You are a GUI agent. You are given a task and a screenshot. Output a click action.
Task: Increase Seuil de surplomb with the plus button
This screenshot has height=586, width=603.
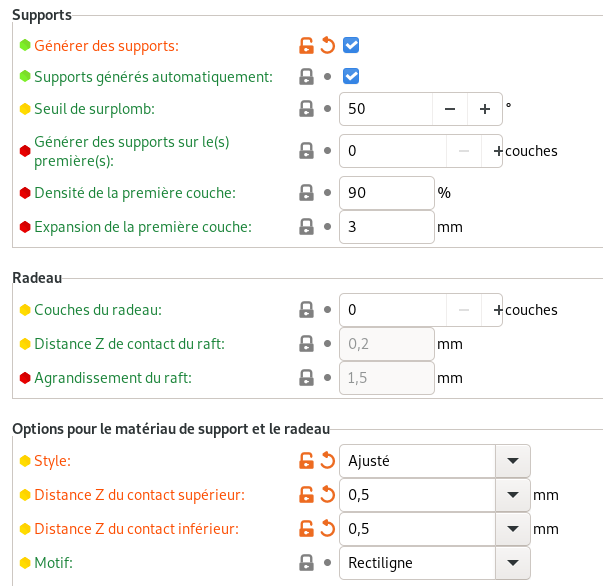(x=485, y=109)
